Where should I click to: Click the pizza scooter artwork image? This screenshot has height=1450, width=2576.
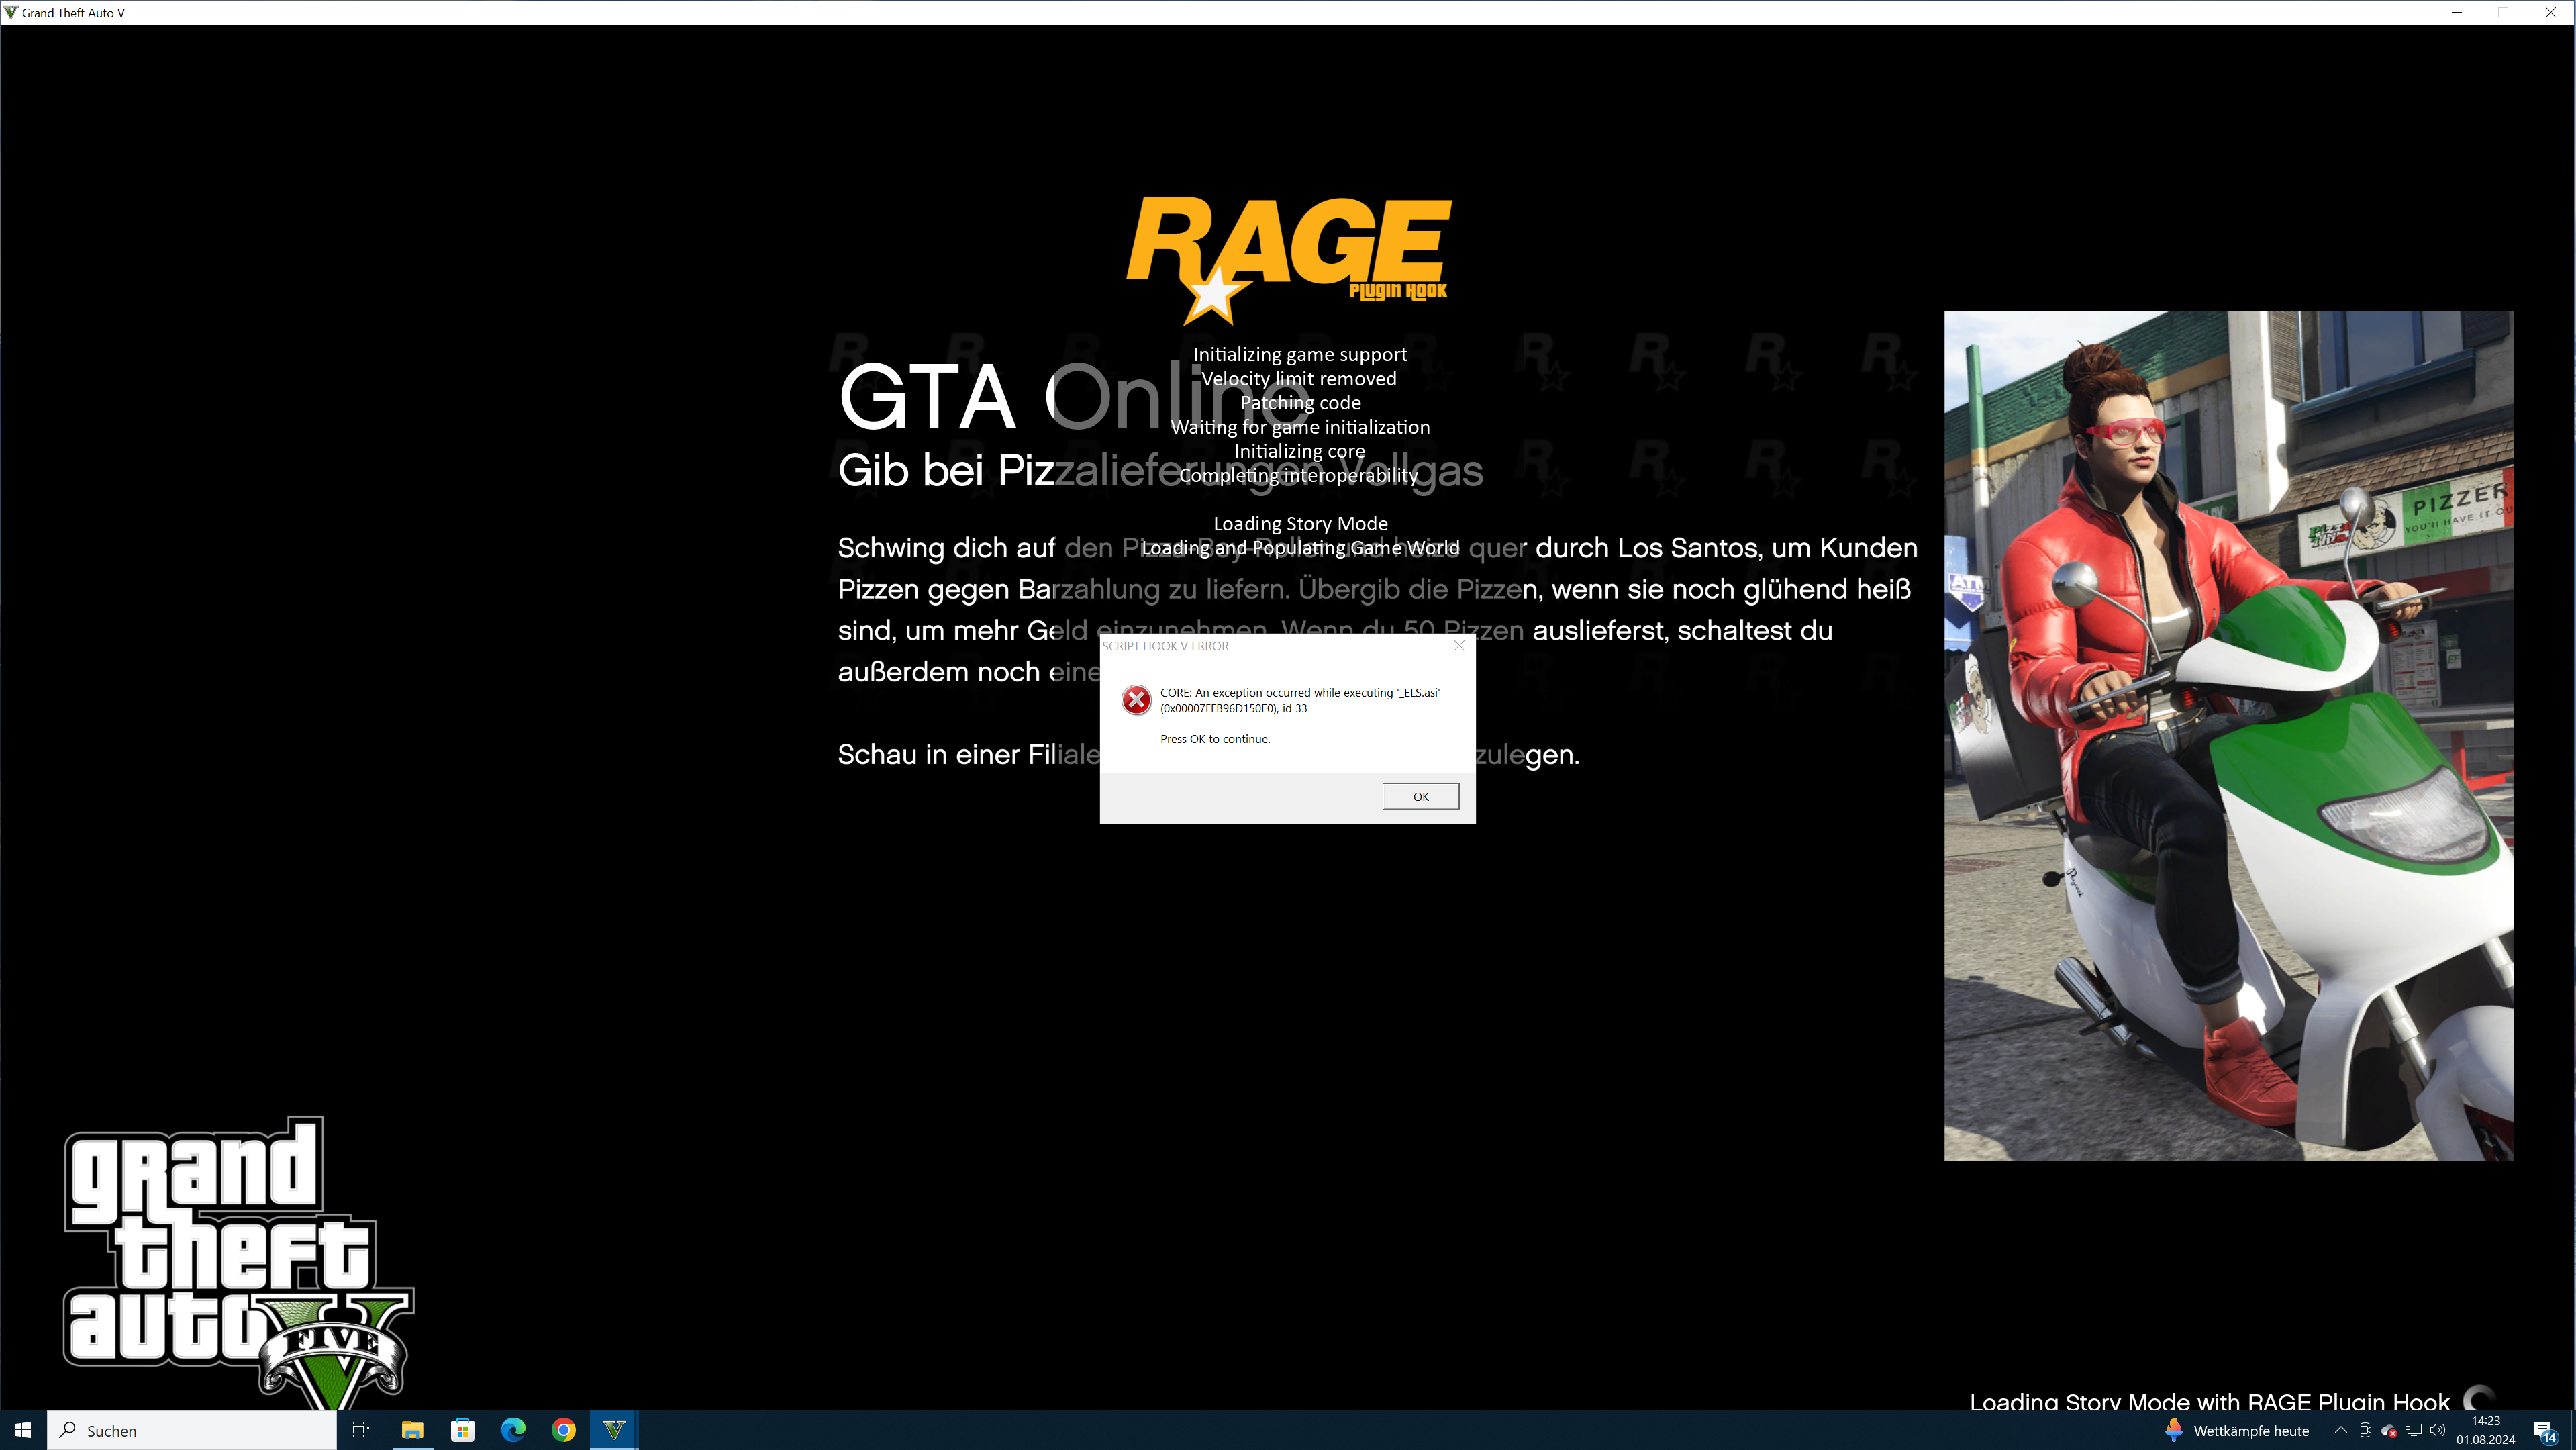[2228, 736]
